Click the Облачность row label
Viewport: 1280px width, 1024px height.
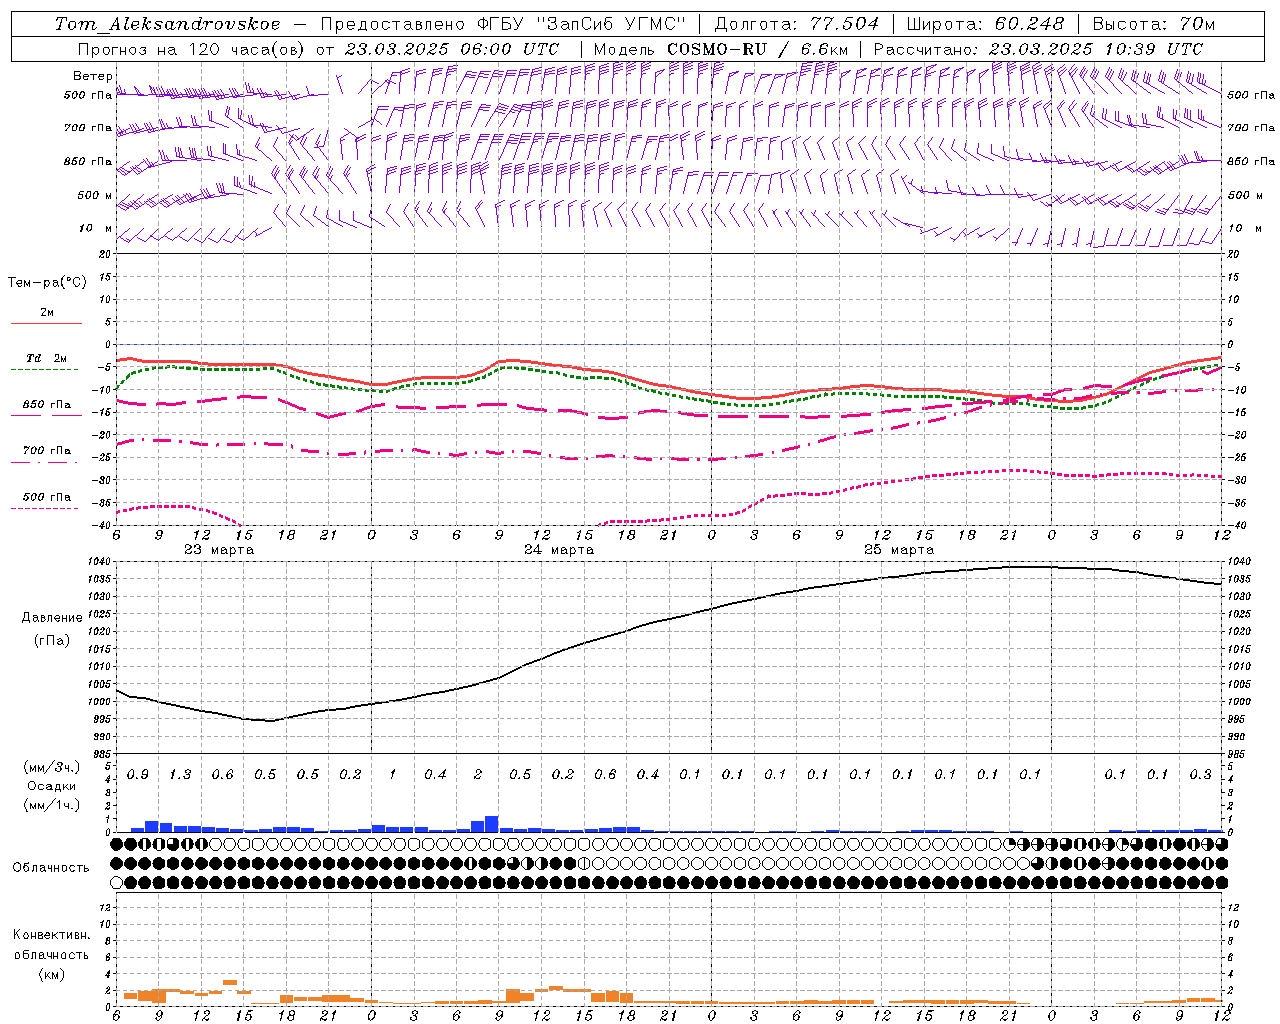51,868
